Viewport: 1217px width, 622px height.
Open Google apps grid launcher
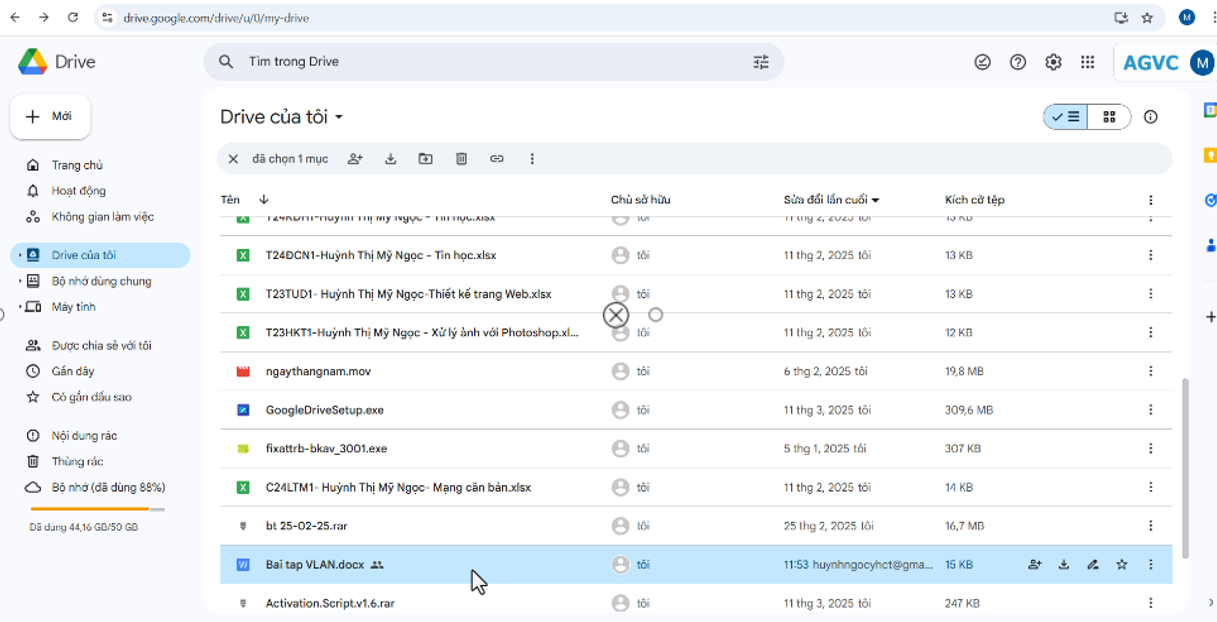(1087, 61)
